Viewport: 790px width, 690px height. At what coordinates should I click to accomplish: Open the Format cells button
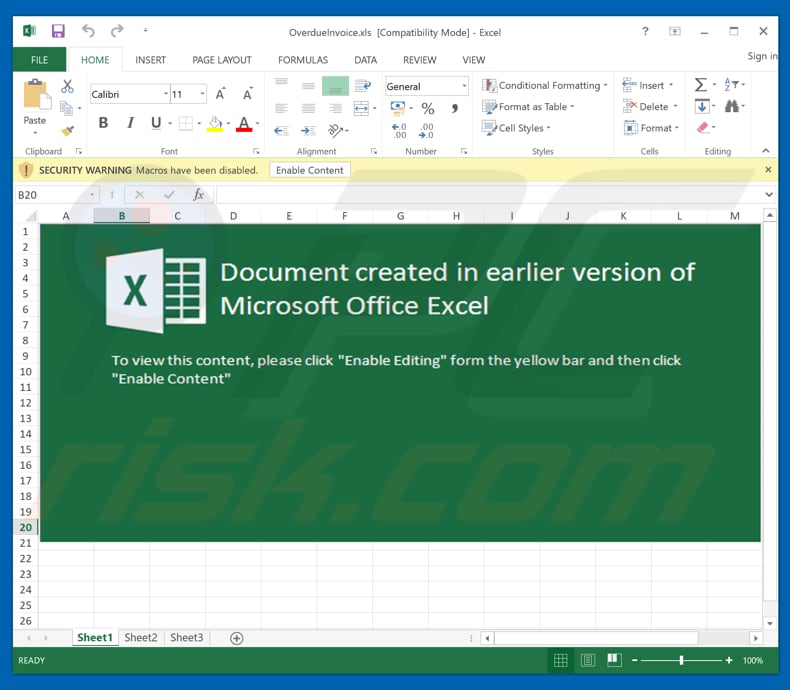pos(651,128)
